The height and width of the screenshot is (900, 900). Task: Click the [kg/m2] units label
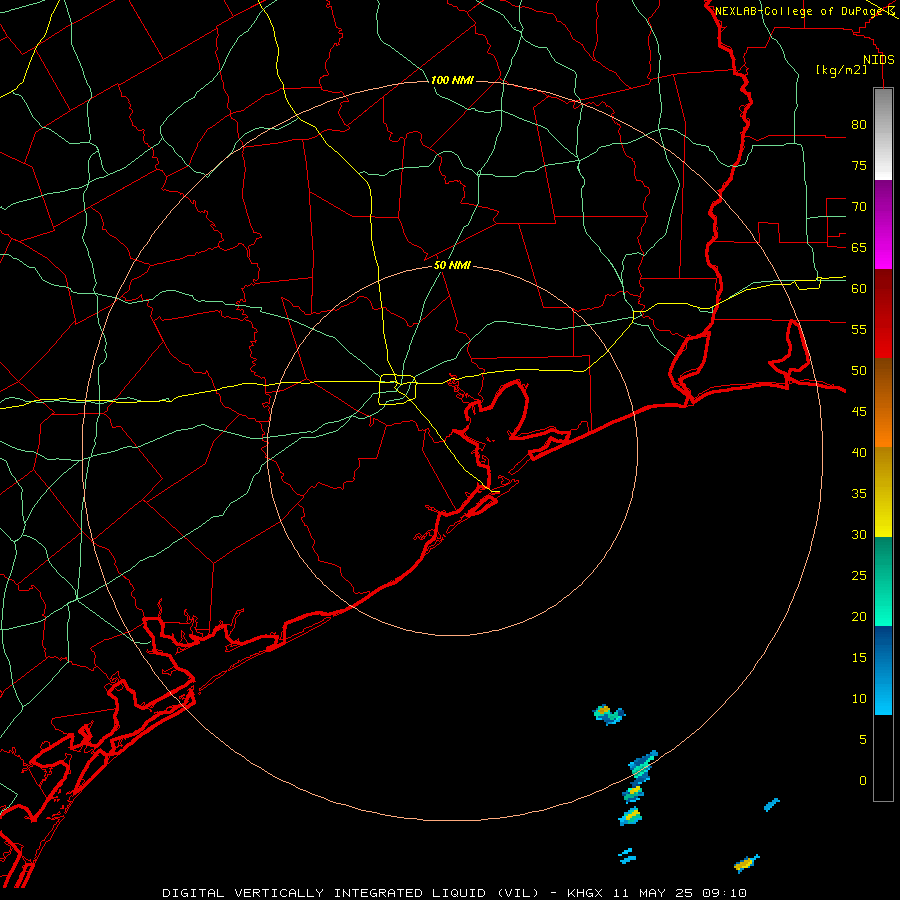click(841, 70)
